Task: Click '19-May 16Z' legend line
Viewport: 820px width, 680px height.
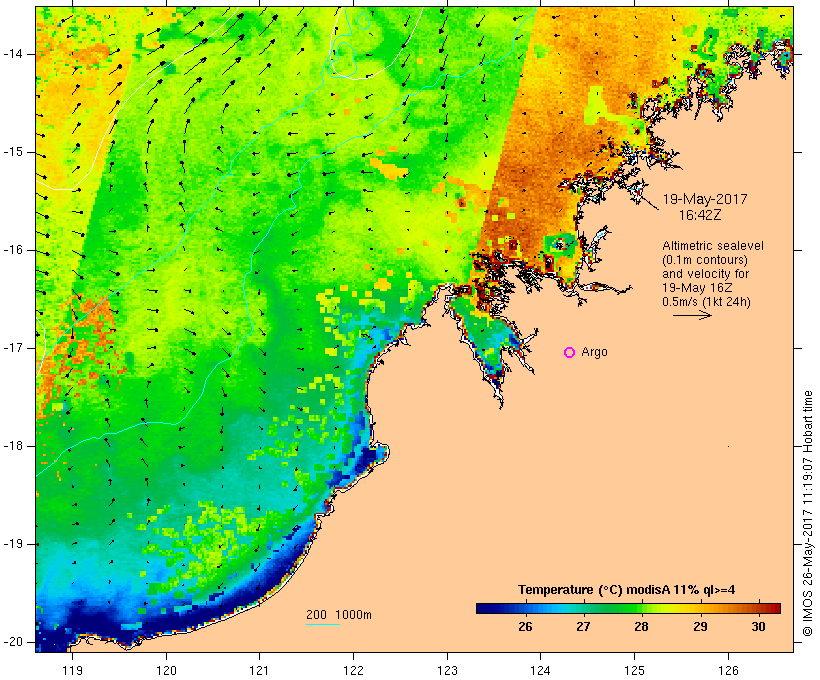Action: tap(697, 288)
